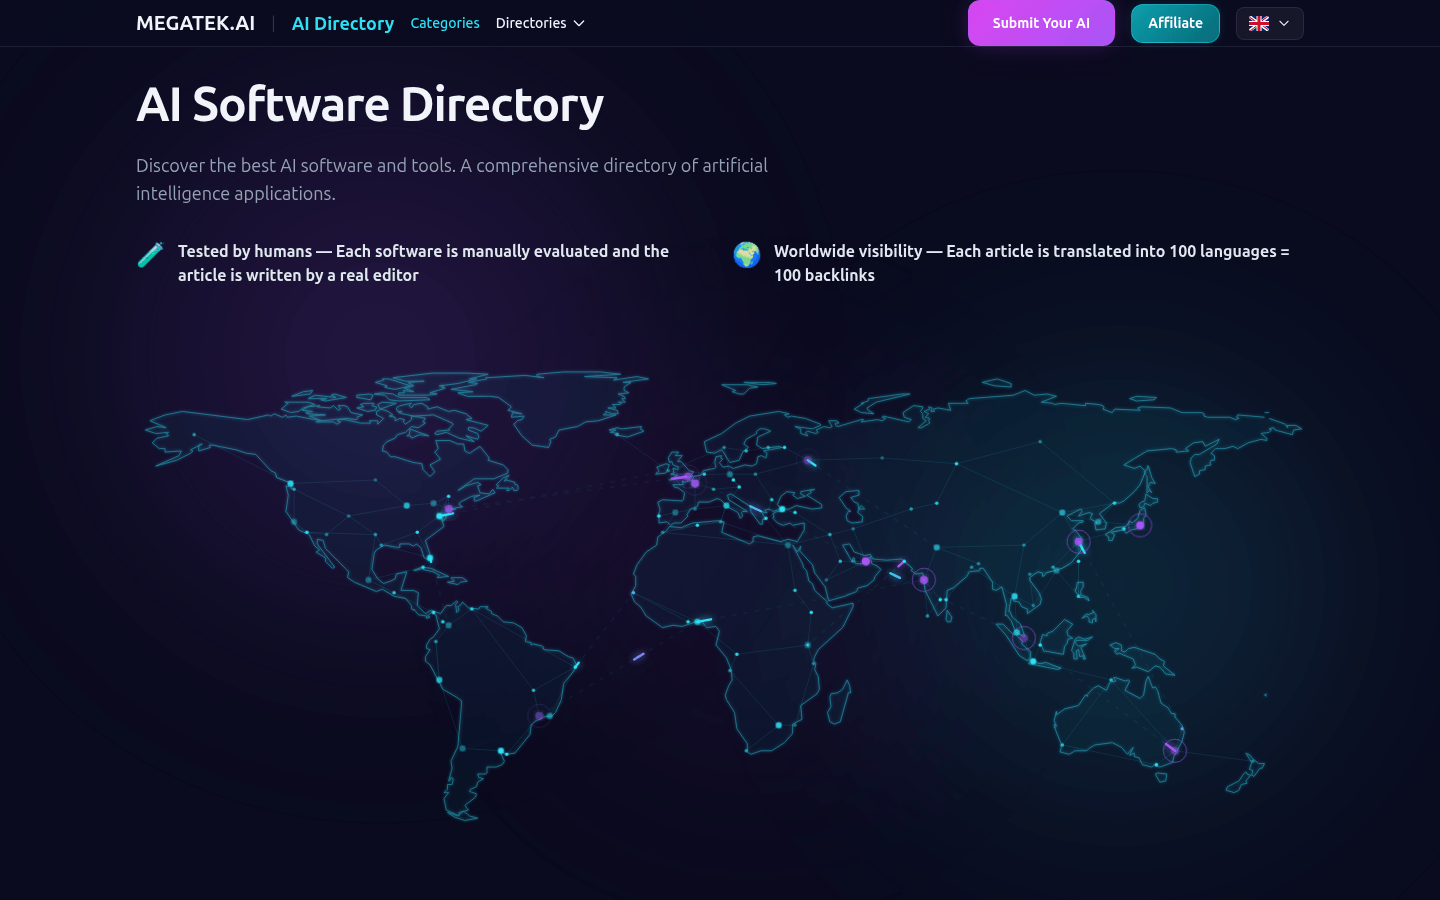Image resolution: width=1440 pixels, height=900 pixels.
Task: Click the globe icon beside Worldwide visibility
Action: [746, 255]
